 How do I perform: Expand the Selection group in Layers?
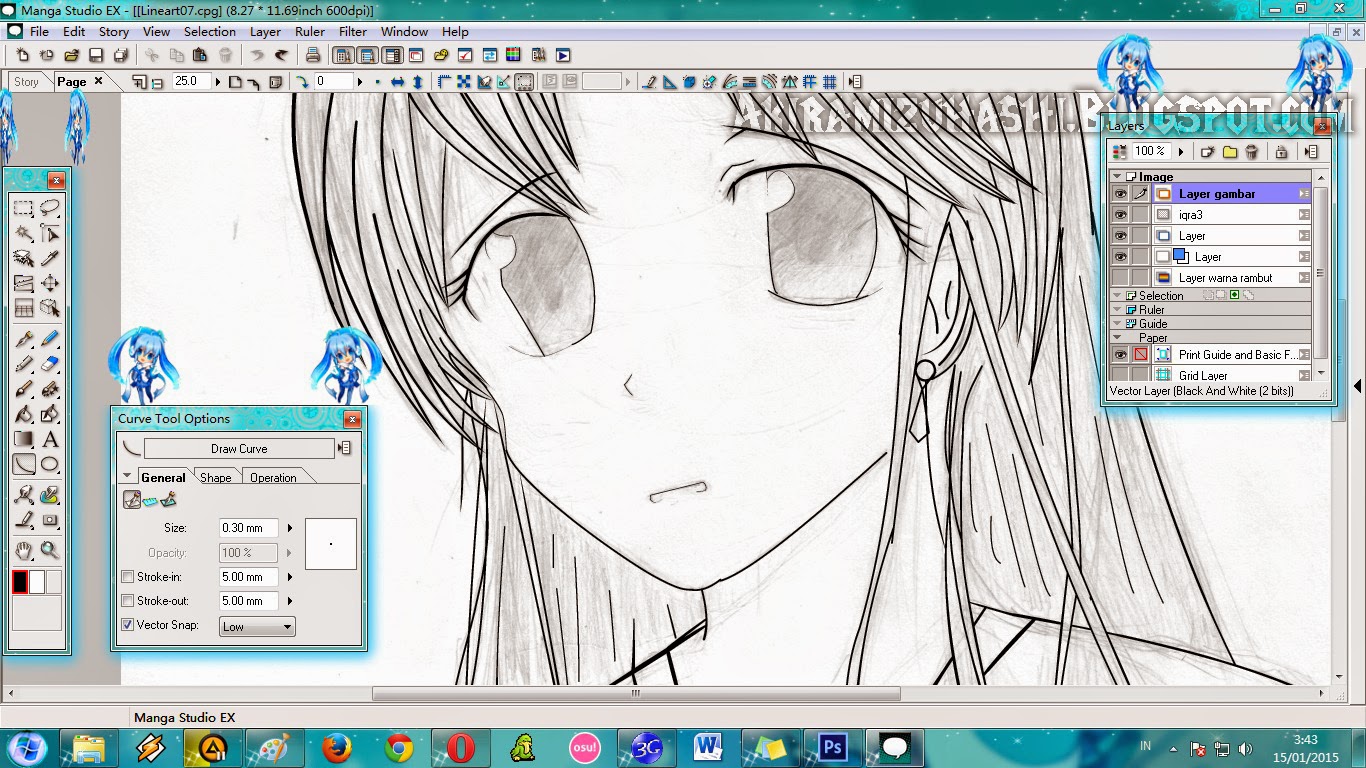pyautogui.click(x=1117, y=296)
